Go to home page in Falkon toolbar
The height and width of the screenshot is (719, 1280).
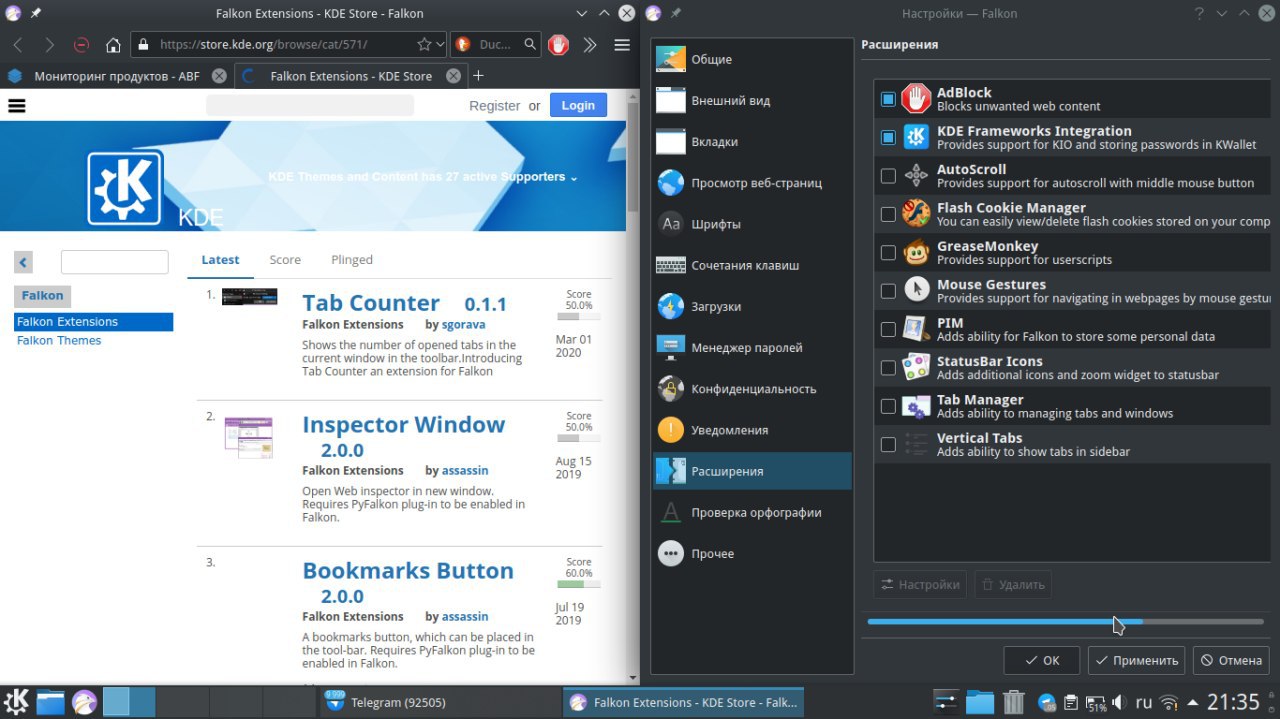pos(113,45)
